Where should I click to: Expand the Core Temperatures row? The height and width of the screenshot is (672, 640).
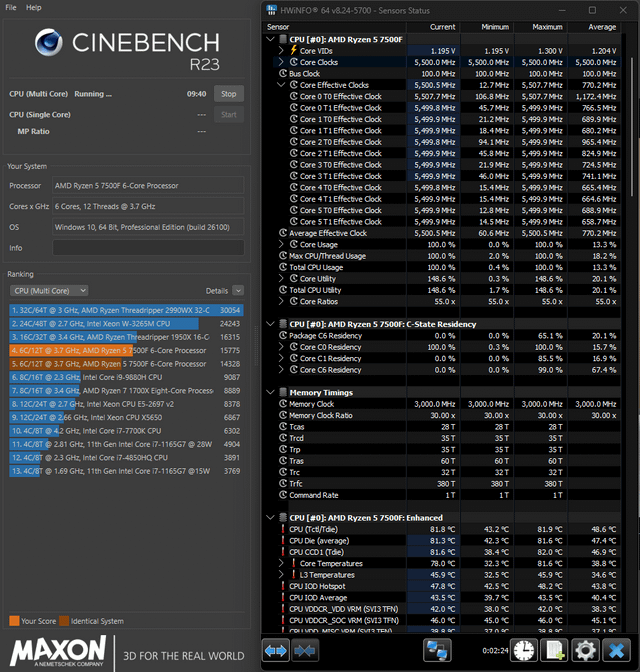tap(281, 563)
